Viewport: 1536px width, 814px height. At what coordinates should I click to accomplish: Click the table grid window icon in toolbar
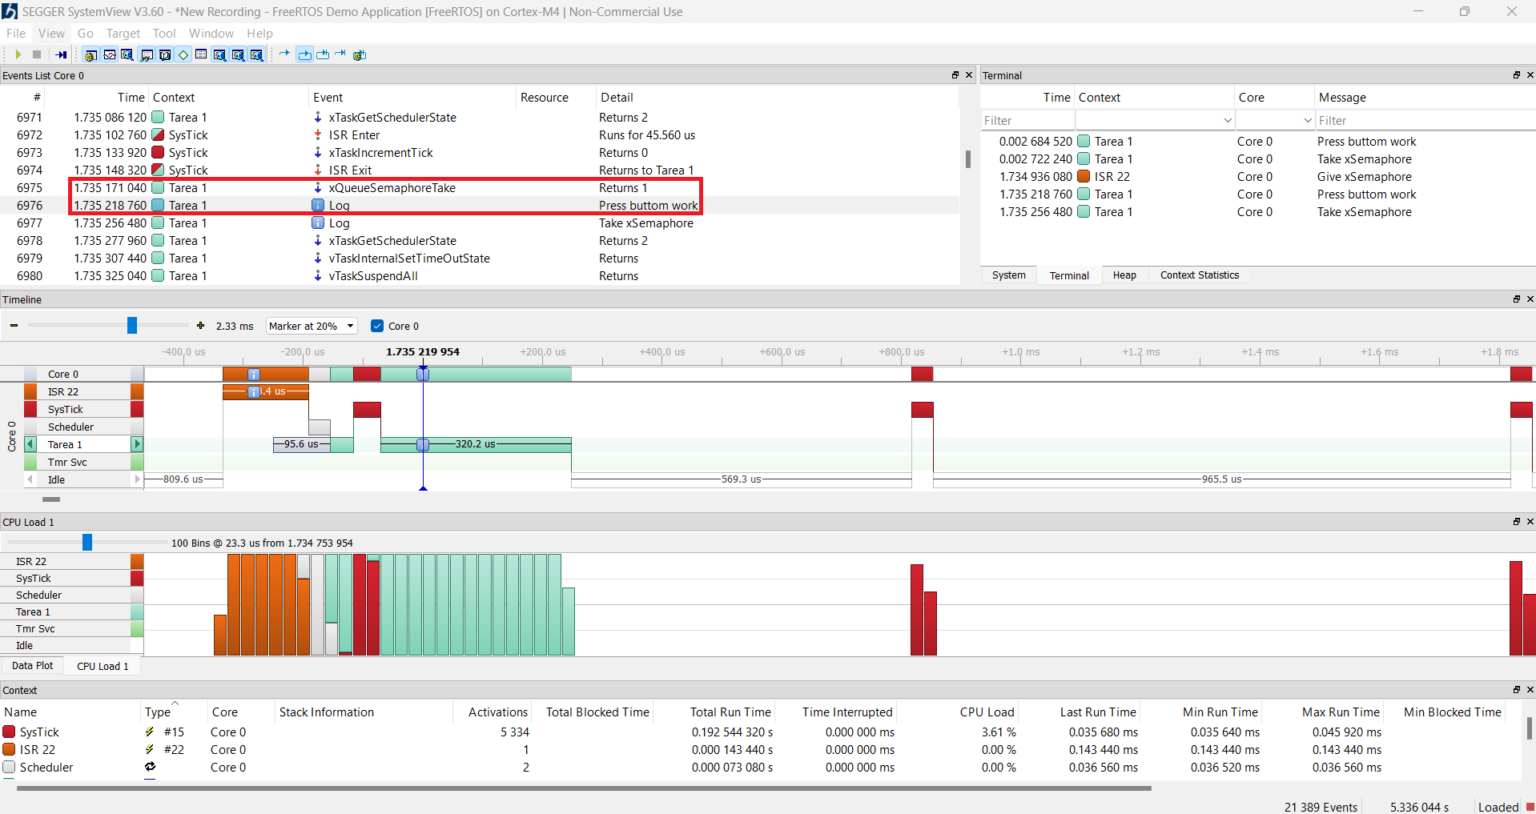(x=201, y=55)
